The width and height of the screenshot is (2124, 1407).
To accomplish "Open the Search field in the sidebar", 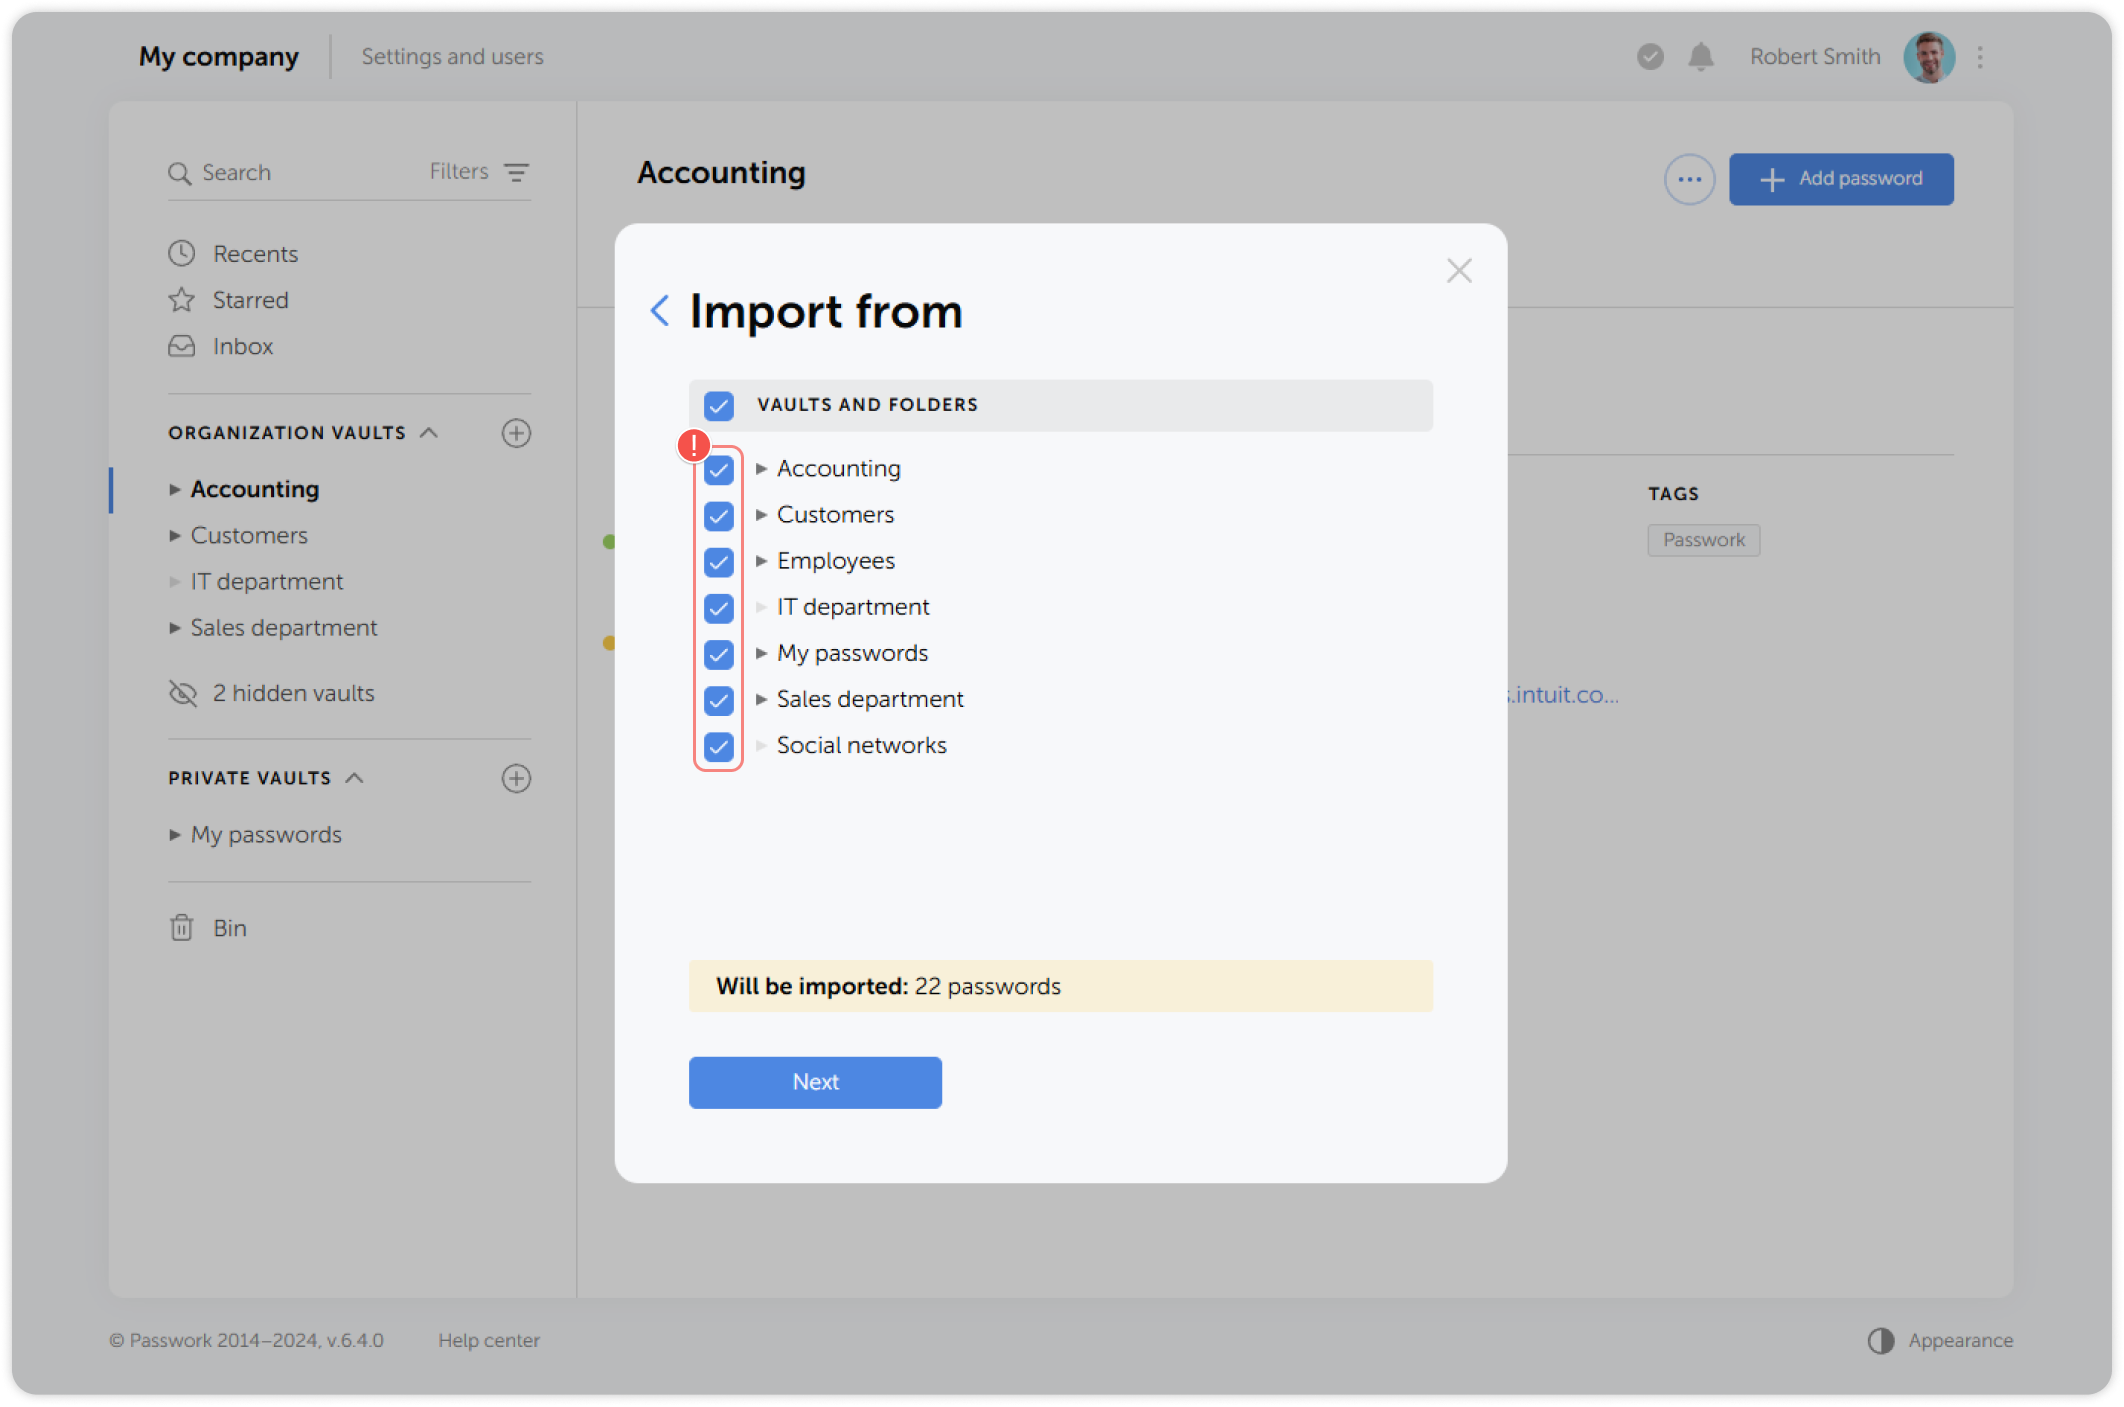I will (236, 172).
